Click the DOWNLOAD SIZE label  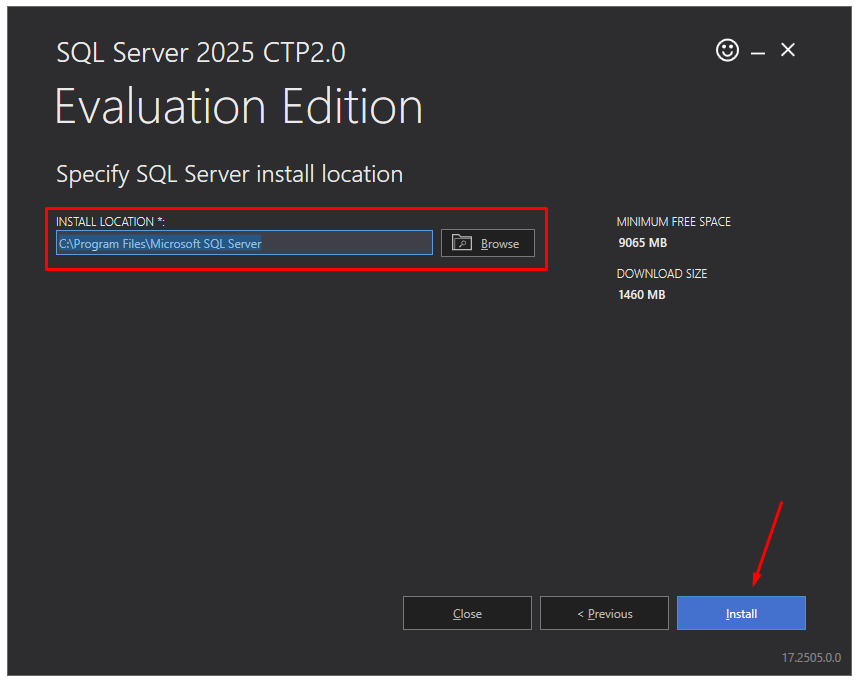(x=662, y=273)
